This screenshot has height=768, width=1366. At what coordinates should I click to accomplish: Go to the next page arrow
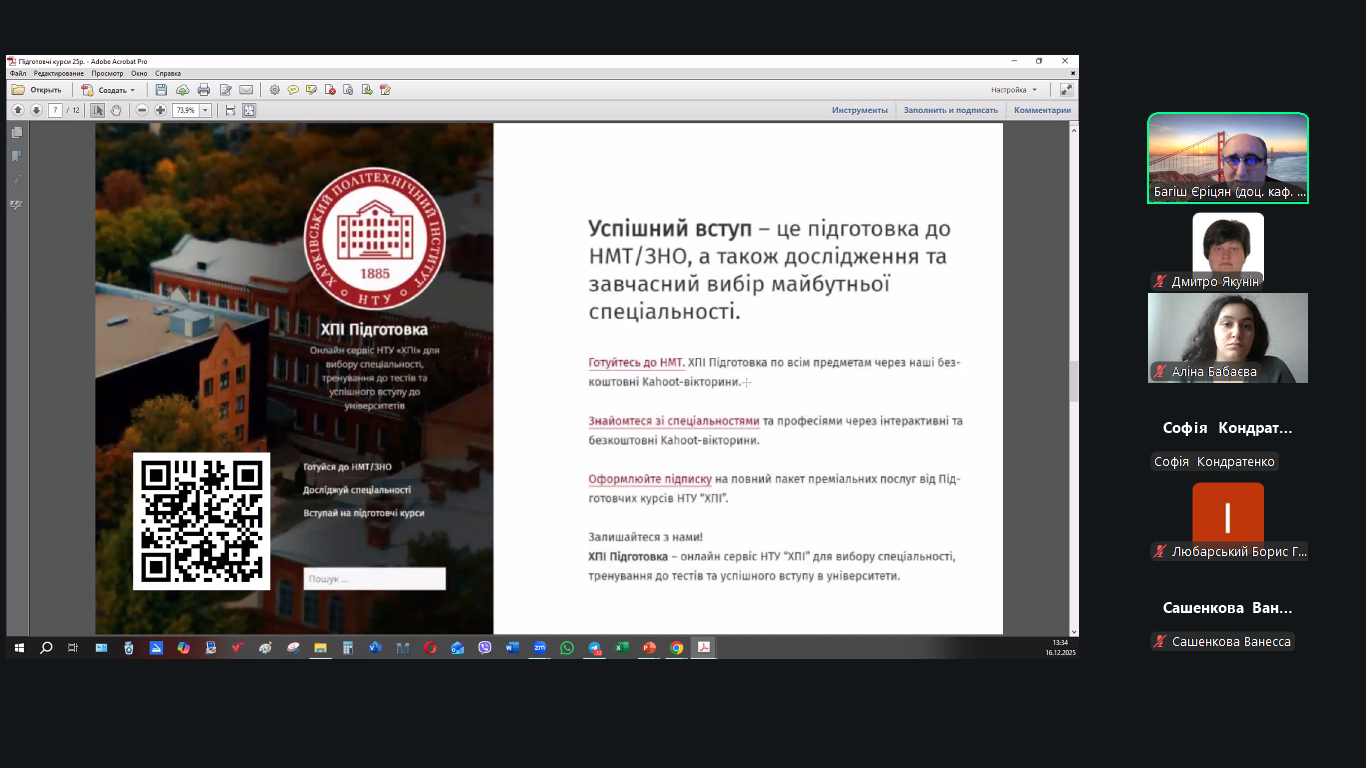36,110
